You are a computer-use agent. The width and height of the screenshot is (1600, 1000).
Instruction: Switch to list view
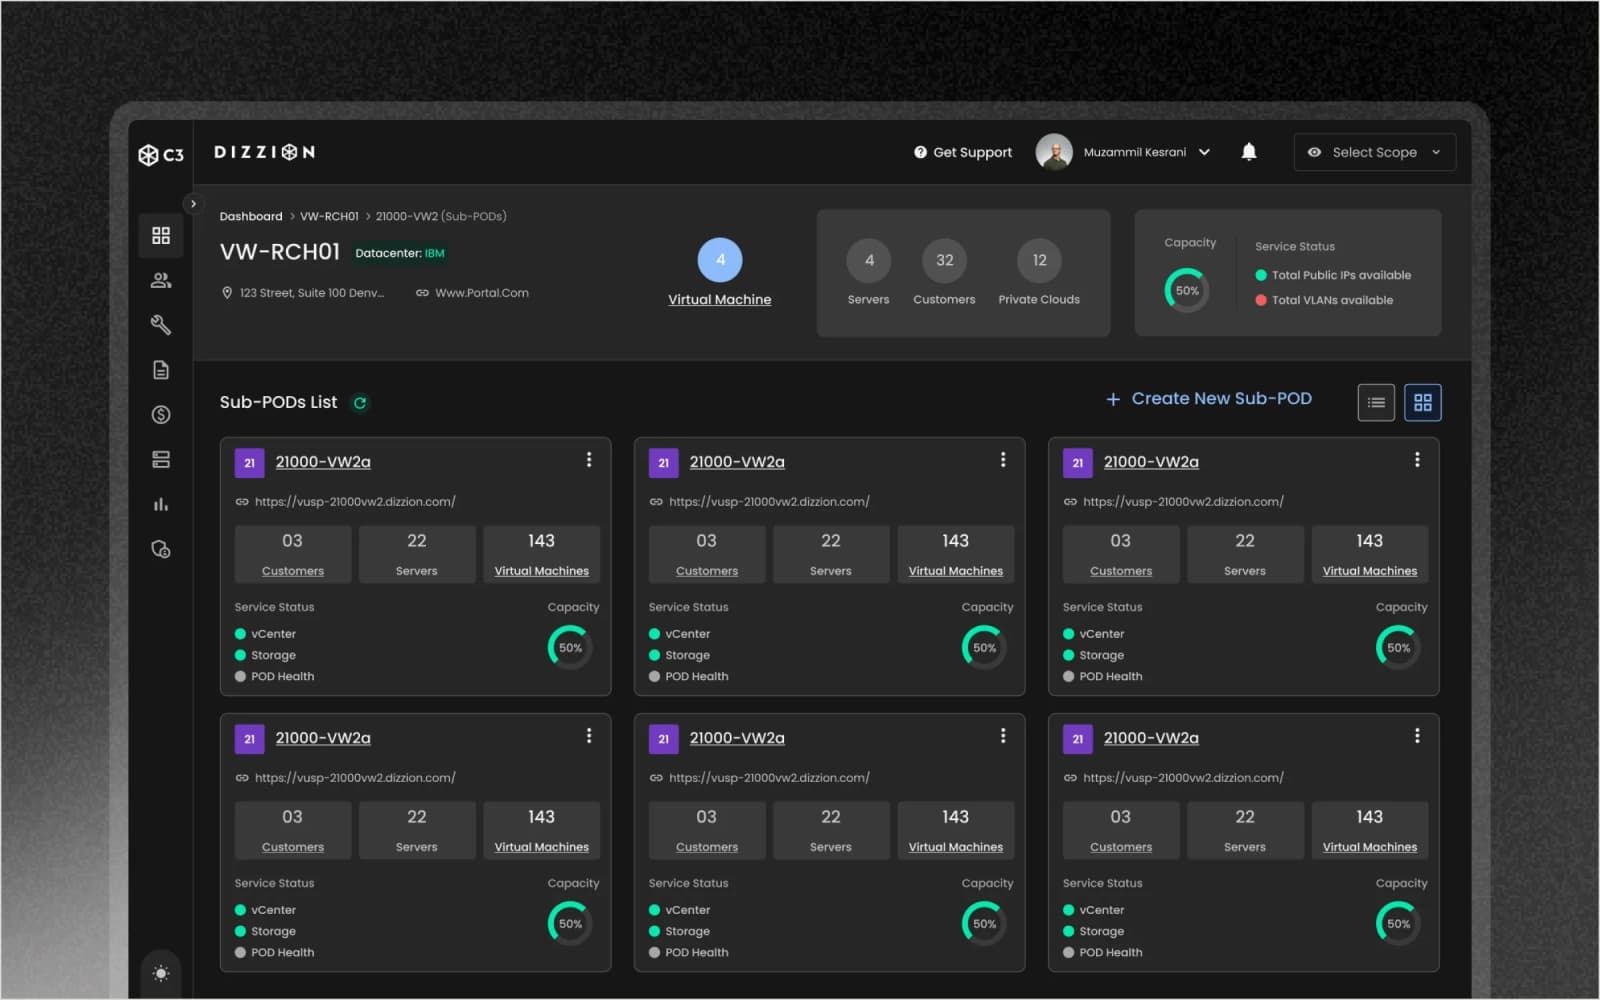1376,402
